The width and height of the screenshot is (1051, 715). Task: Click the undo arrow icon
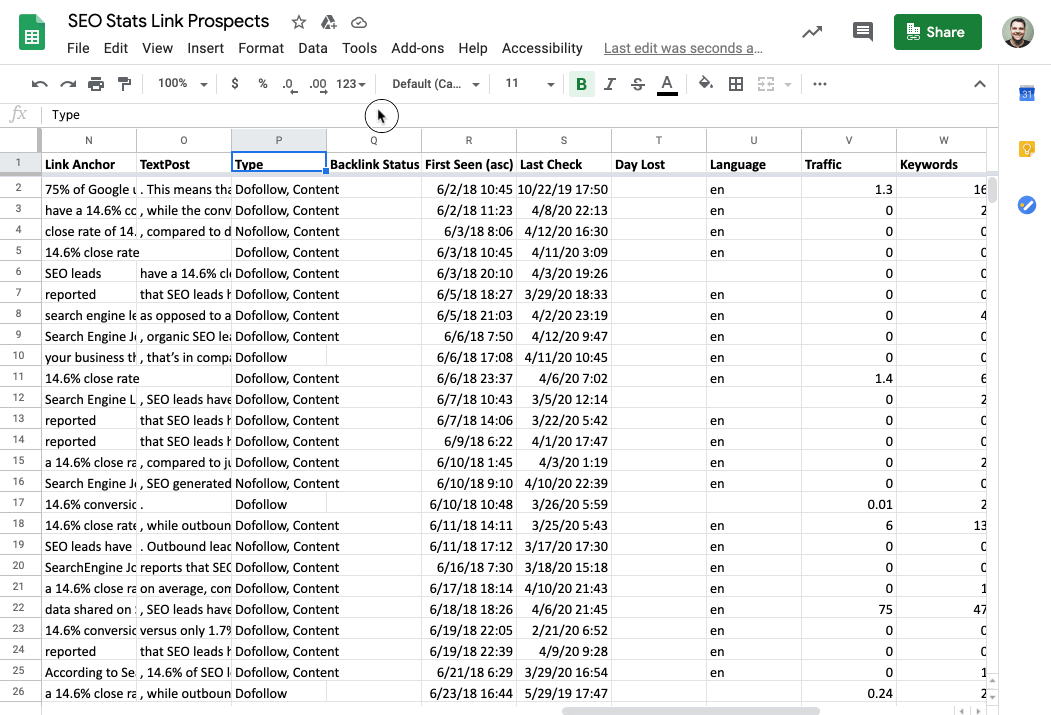coord(40,84)
